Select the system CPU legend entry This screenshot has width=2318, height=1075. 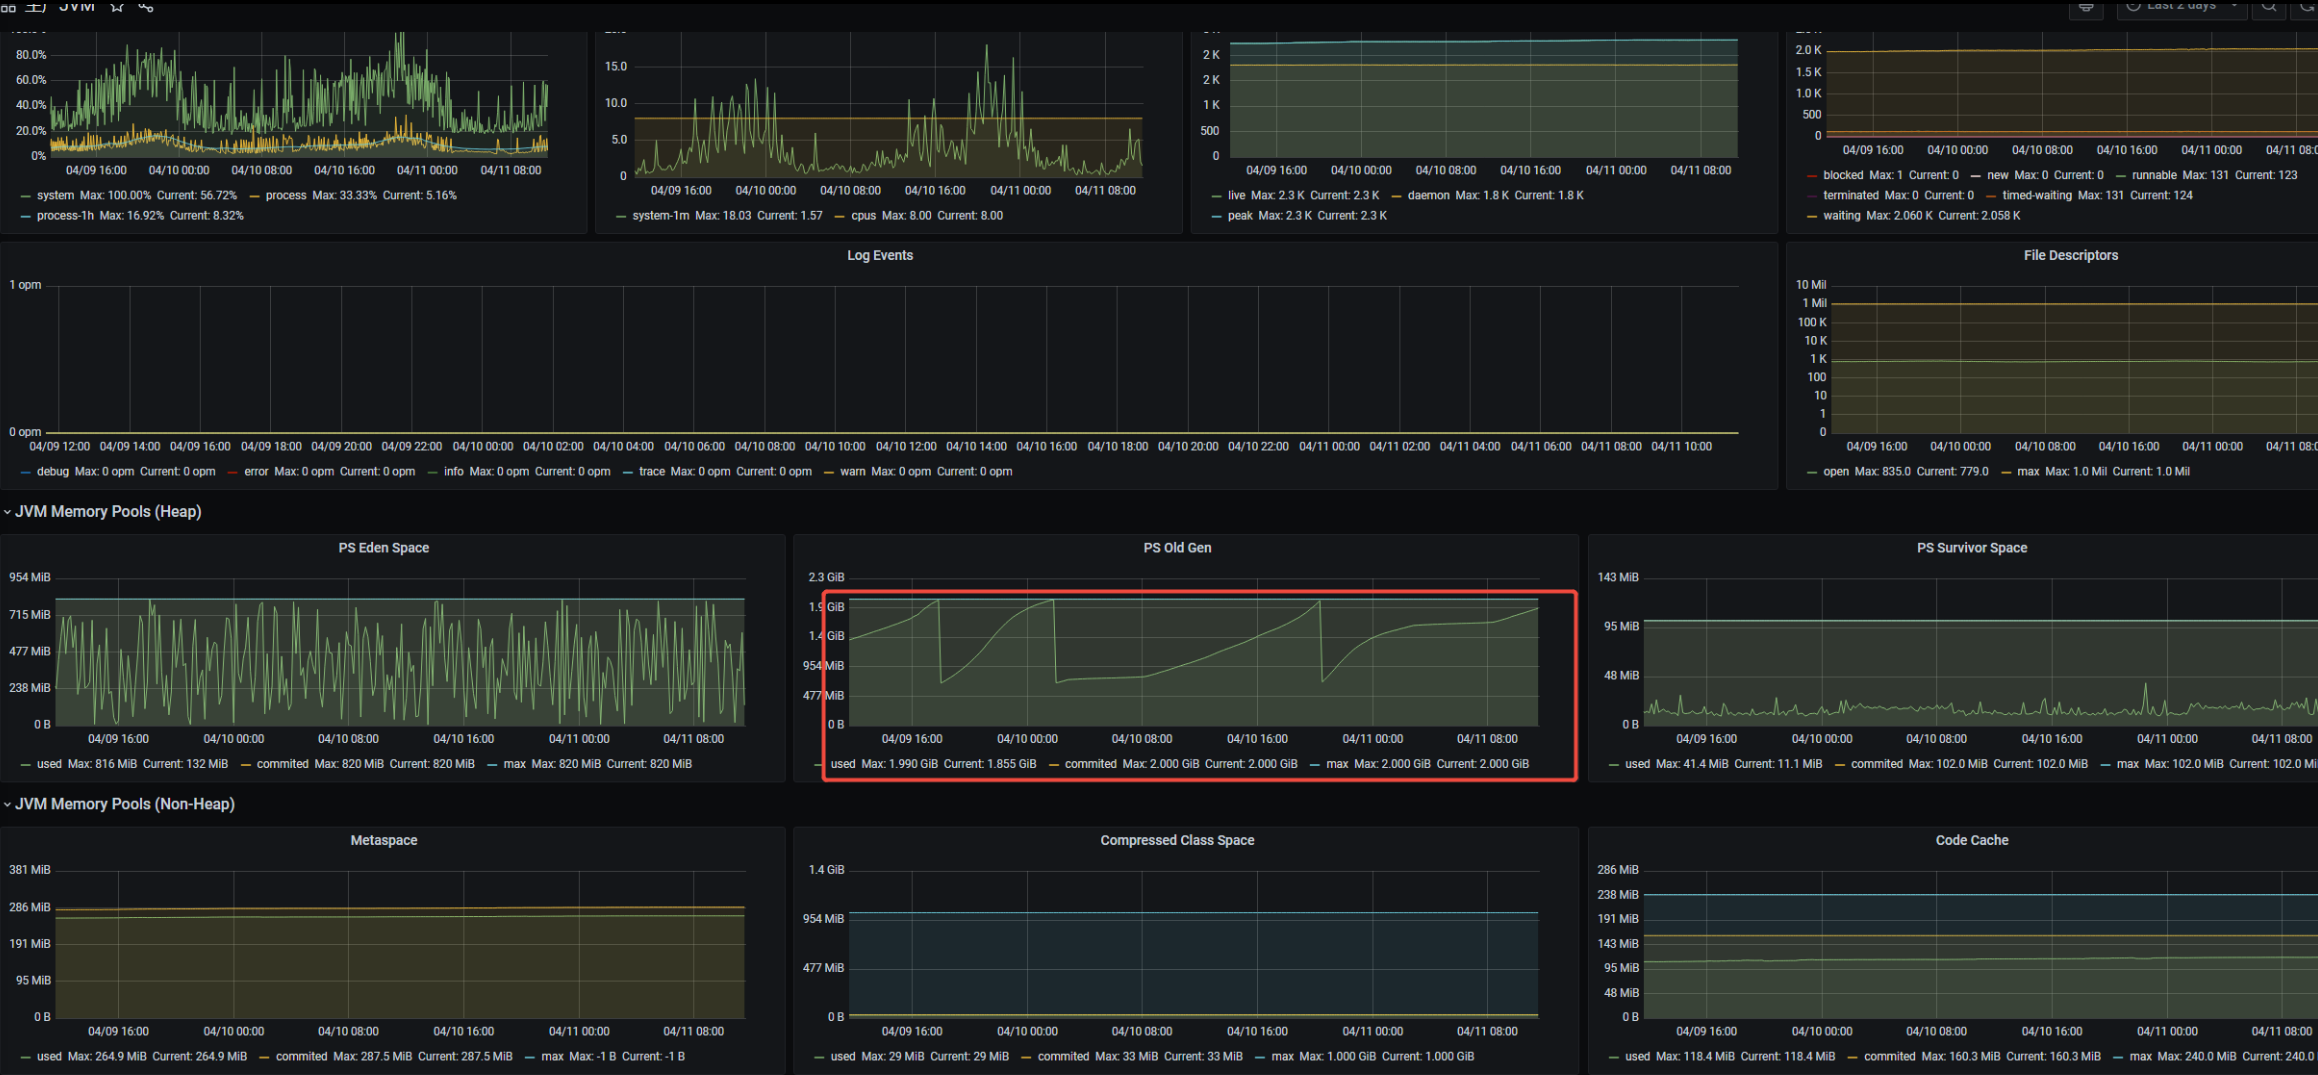coord(55,196)
